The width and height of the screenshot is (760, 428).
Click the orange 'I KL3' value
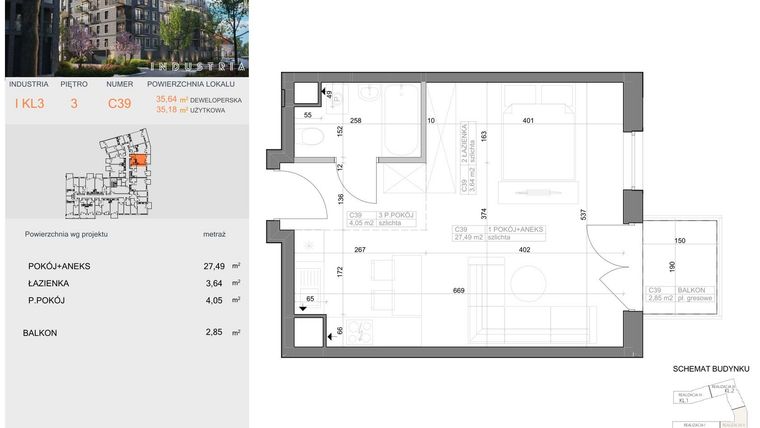click(30, 103)
